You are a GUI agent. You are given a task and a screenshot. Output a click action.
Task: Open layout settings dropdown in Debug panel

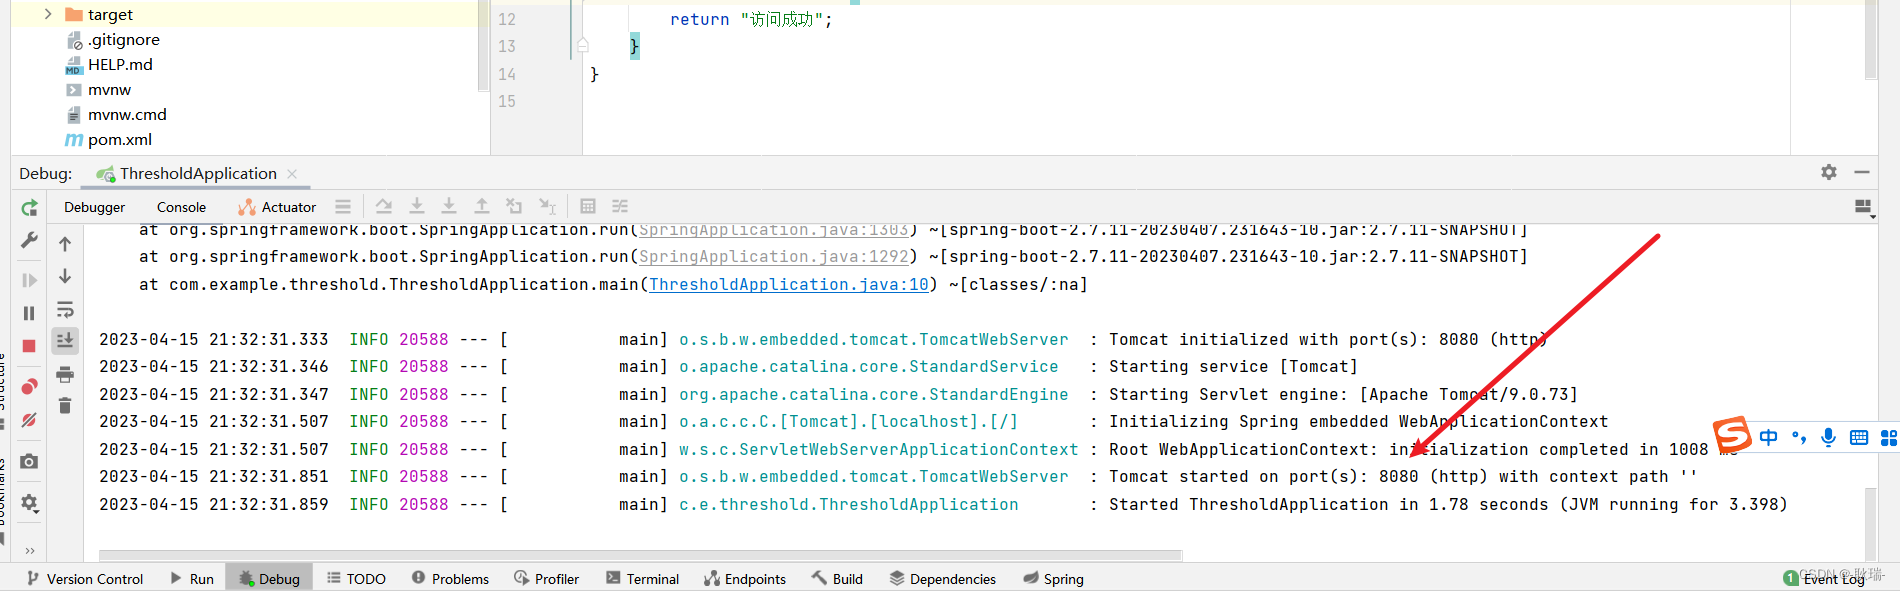(1864, 207)
